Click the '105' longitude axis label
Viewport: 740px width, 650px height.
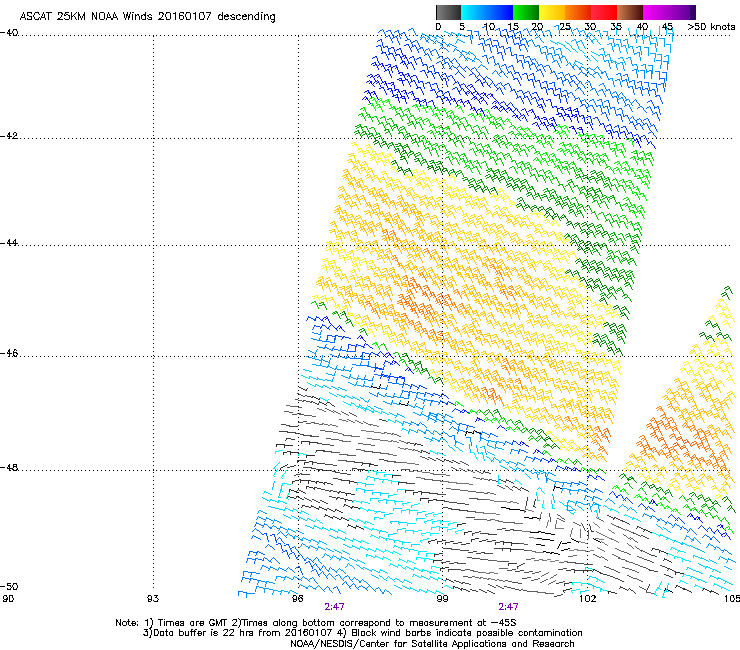[732, 599]
